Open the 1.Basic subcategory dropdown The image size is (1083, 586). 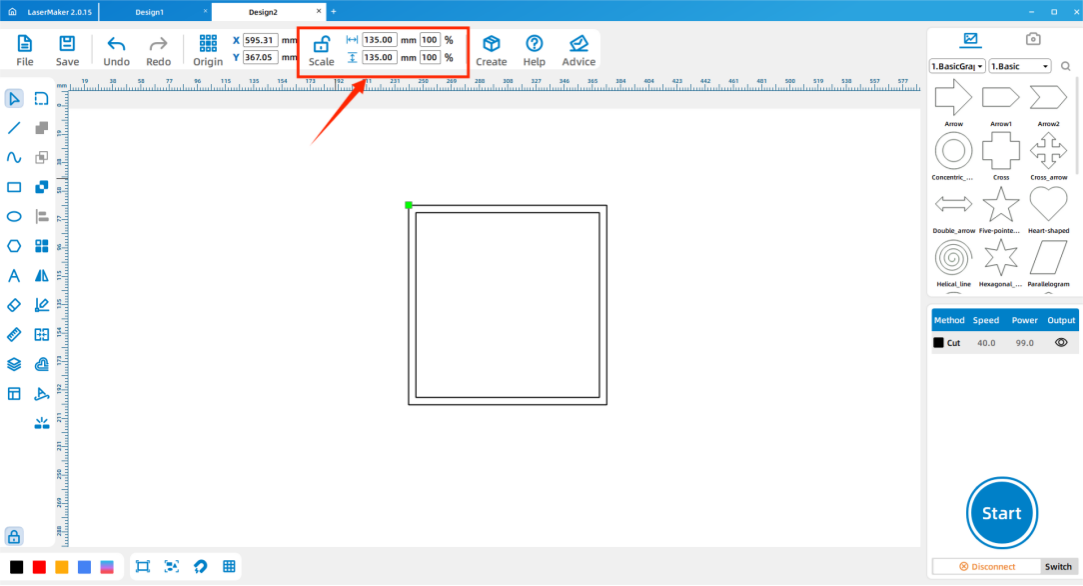(x=1019, y=66)
